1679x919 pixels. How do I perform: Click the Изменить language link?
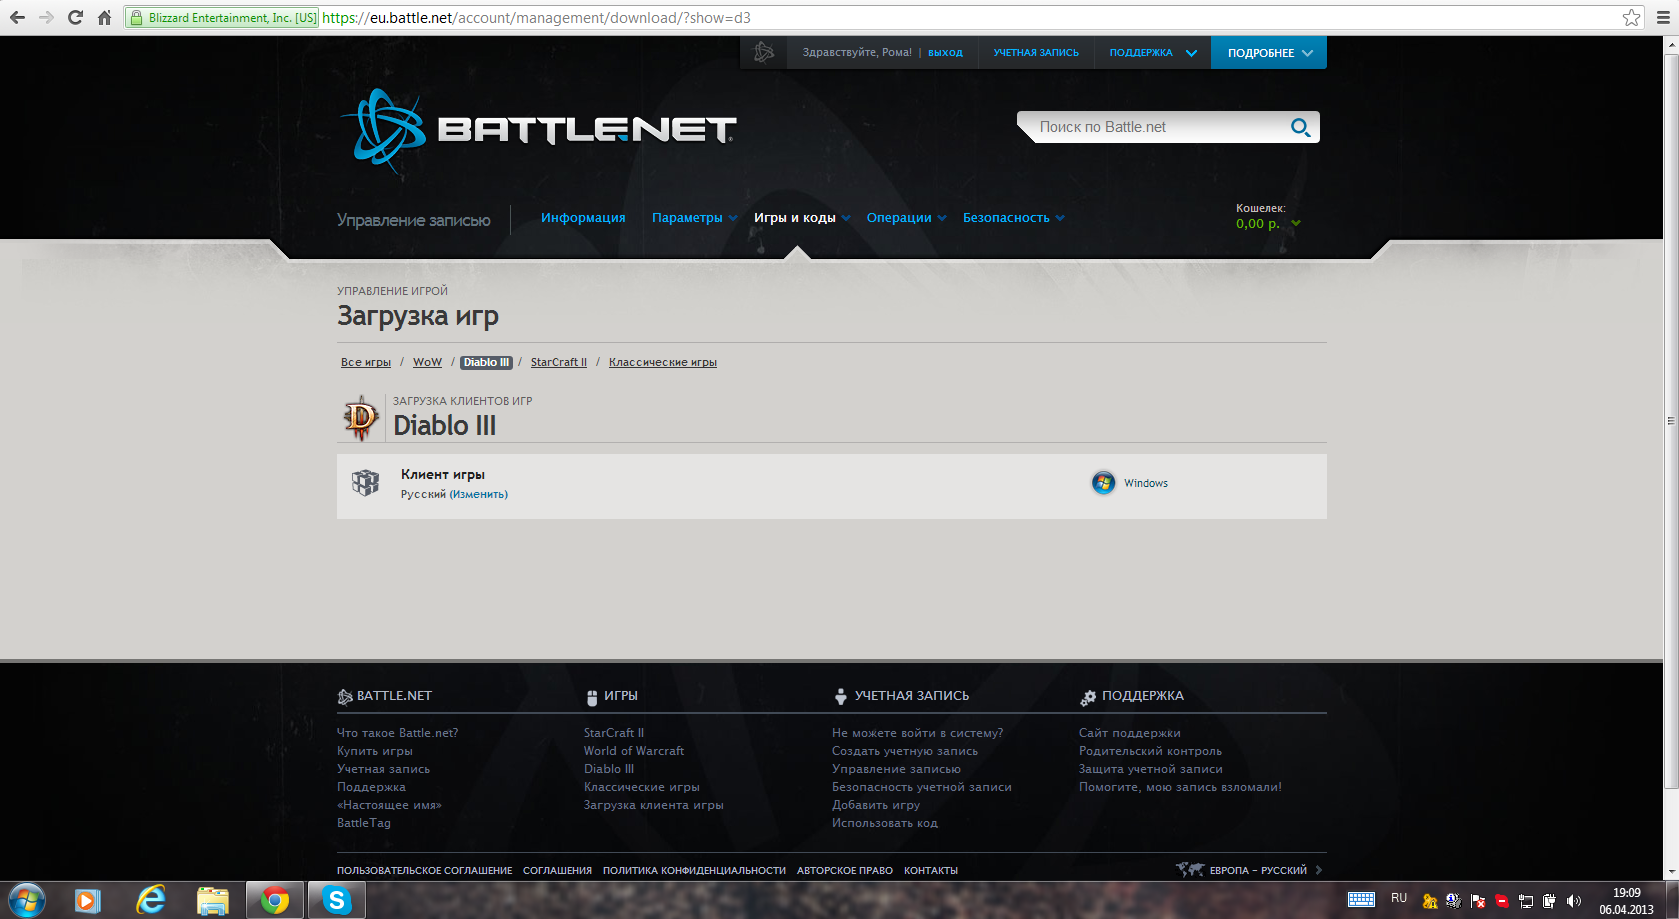click(479, 494)
